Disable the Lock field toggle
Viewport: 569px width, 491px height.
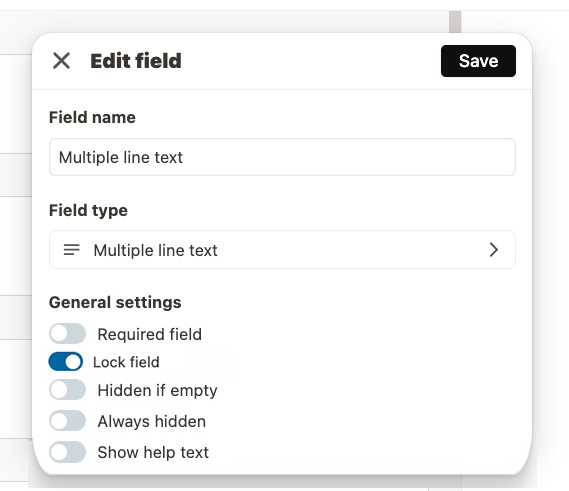(66, 361)
